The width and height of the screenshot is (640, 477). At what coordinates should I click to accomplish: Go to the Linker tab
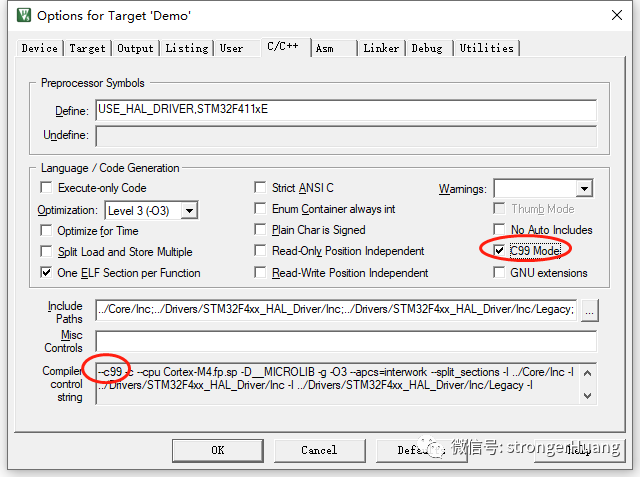[381, 48]
